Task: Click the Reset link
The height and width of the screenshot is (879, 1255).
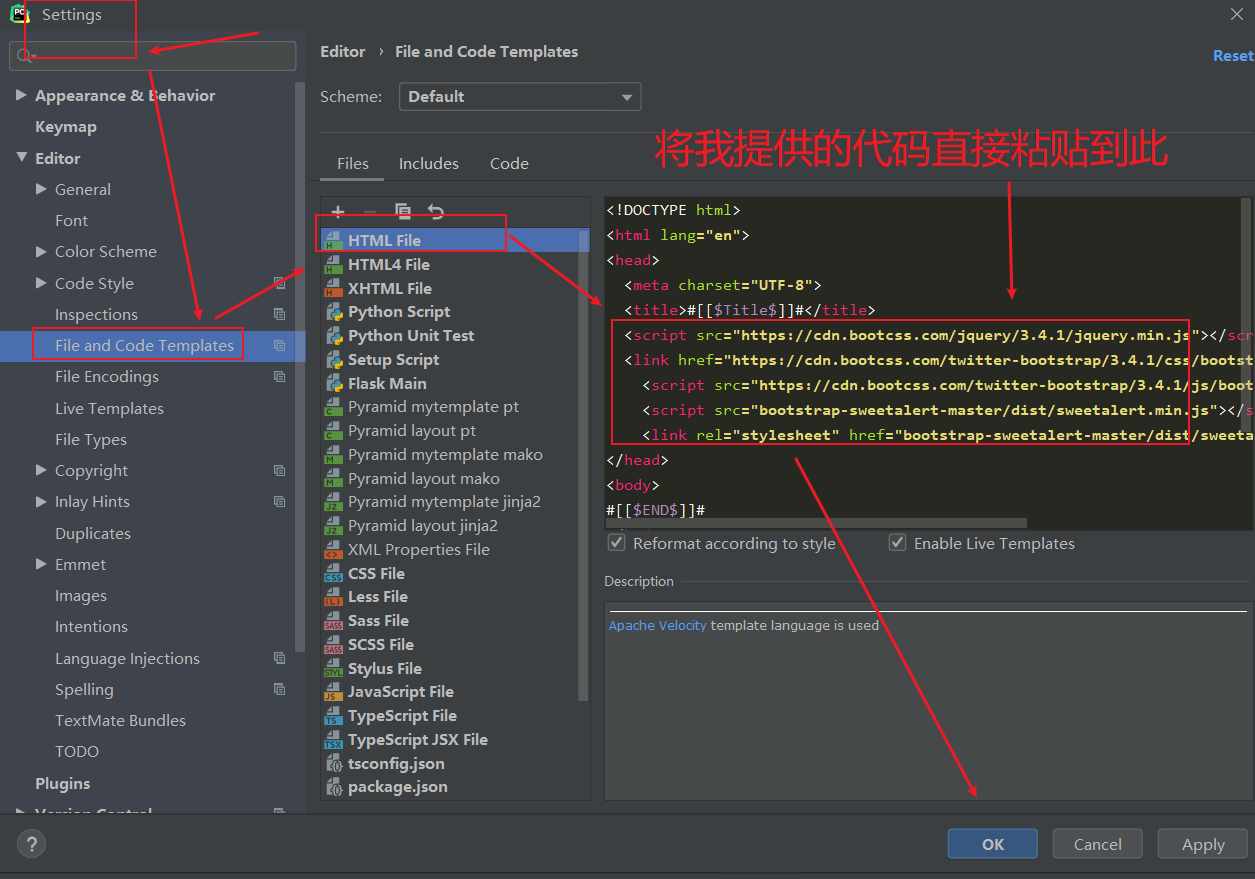Action: (1232, 56)
